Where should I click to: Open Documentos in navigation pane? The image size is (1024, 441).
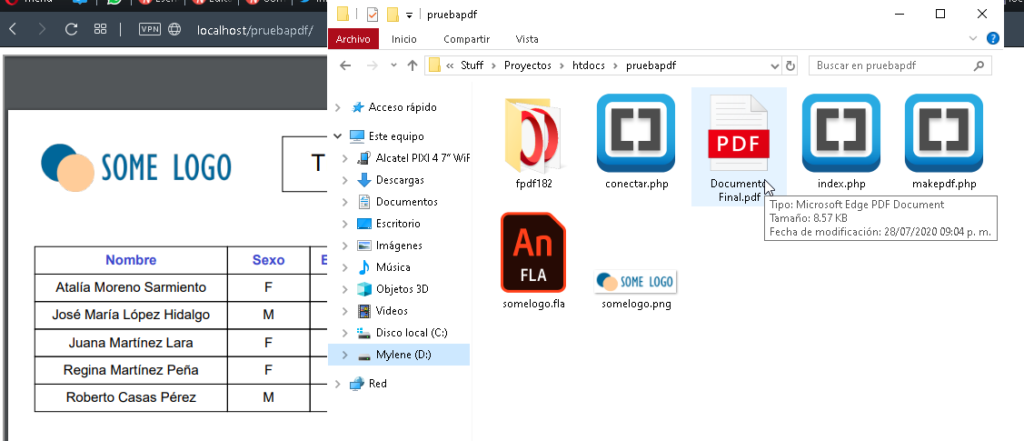point(406,202)
